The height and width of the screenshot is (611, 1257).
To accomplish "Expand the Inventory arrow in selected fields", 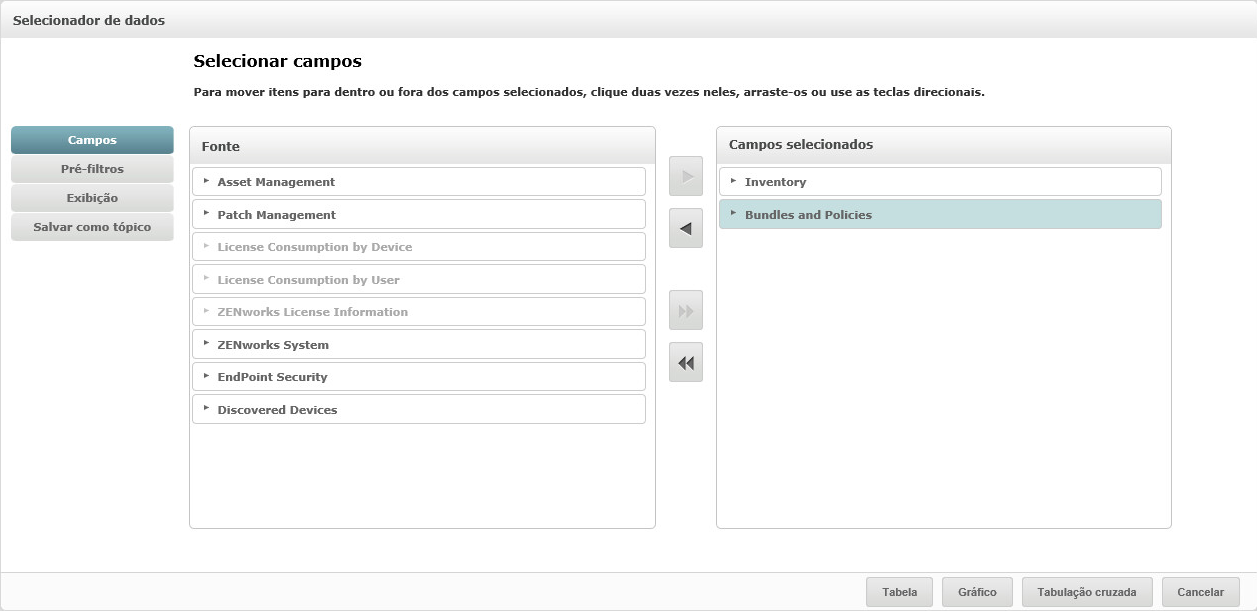I will coord(733,181).
